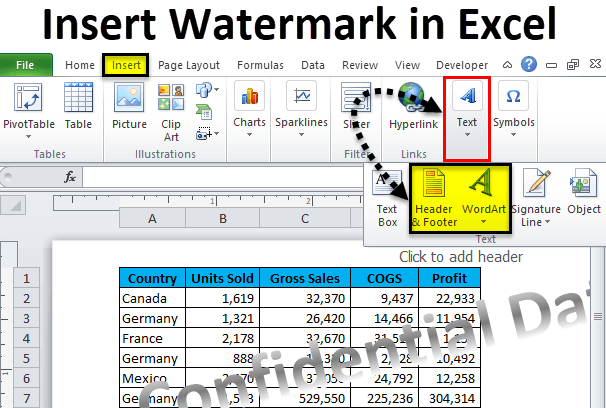Insert a Text Box
The image size is (606, 408).
click(x=387, y=199)
